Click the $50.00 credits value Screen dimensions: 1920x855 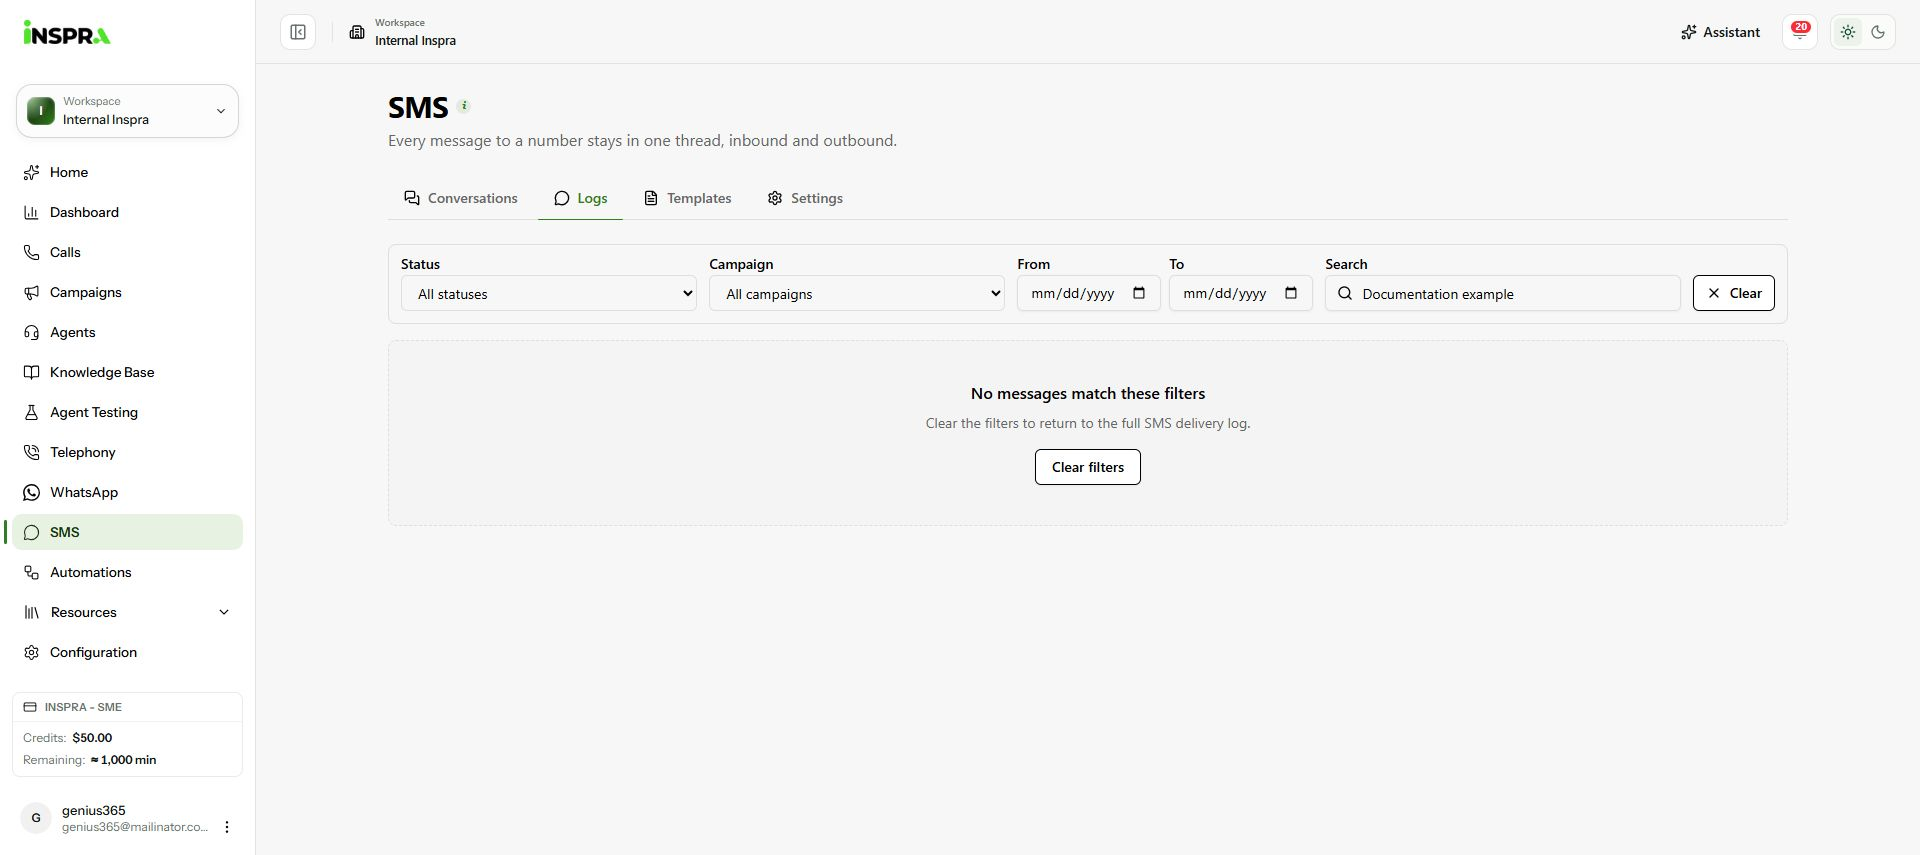[x=92, y=738]
